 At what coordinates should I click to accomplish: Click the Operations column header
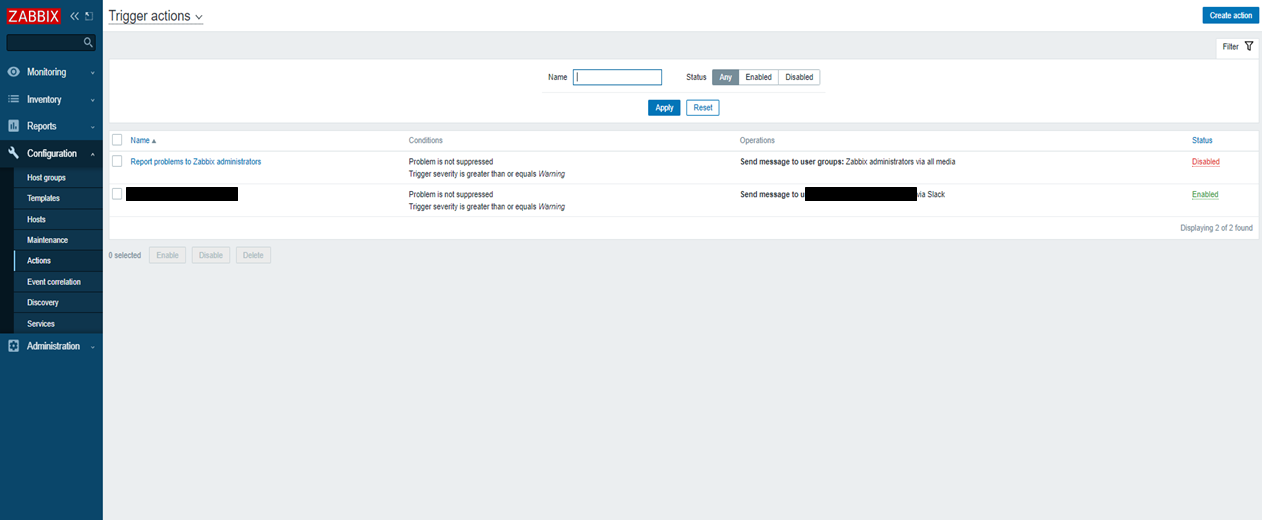(x=757, y=140)
